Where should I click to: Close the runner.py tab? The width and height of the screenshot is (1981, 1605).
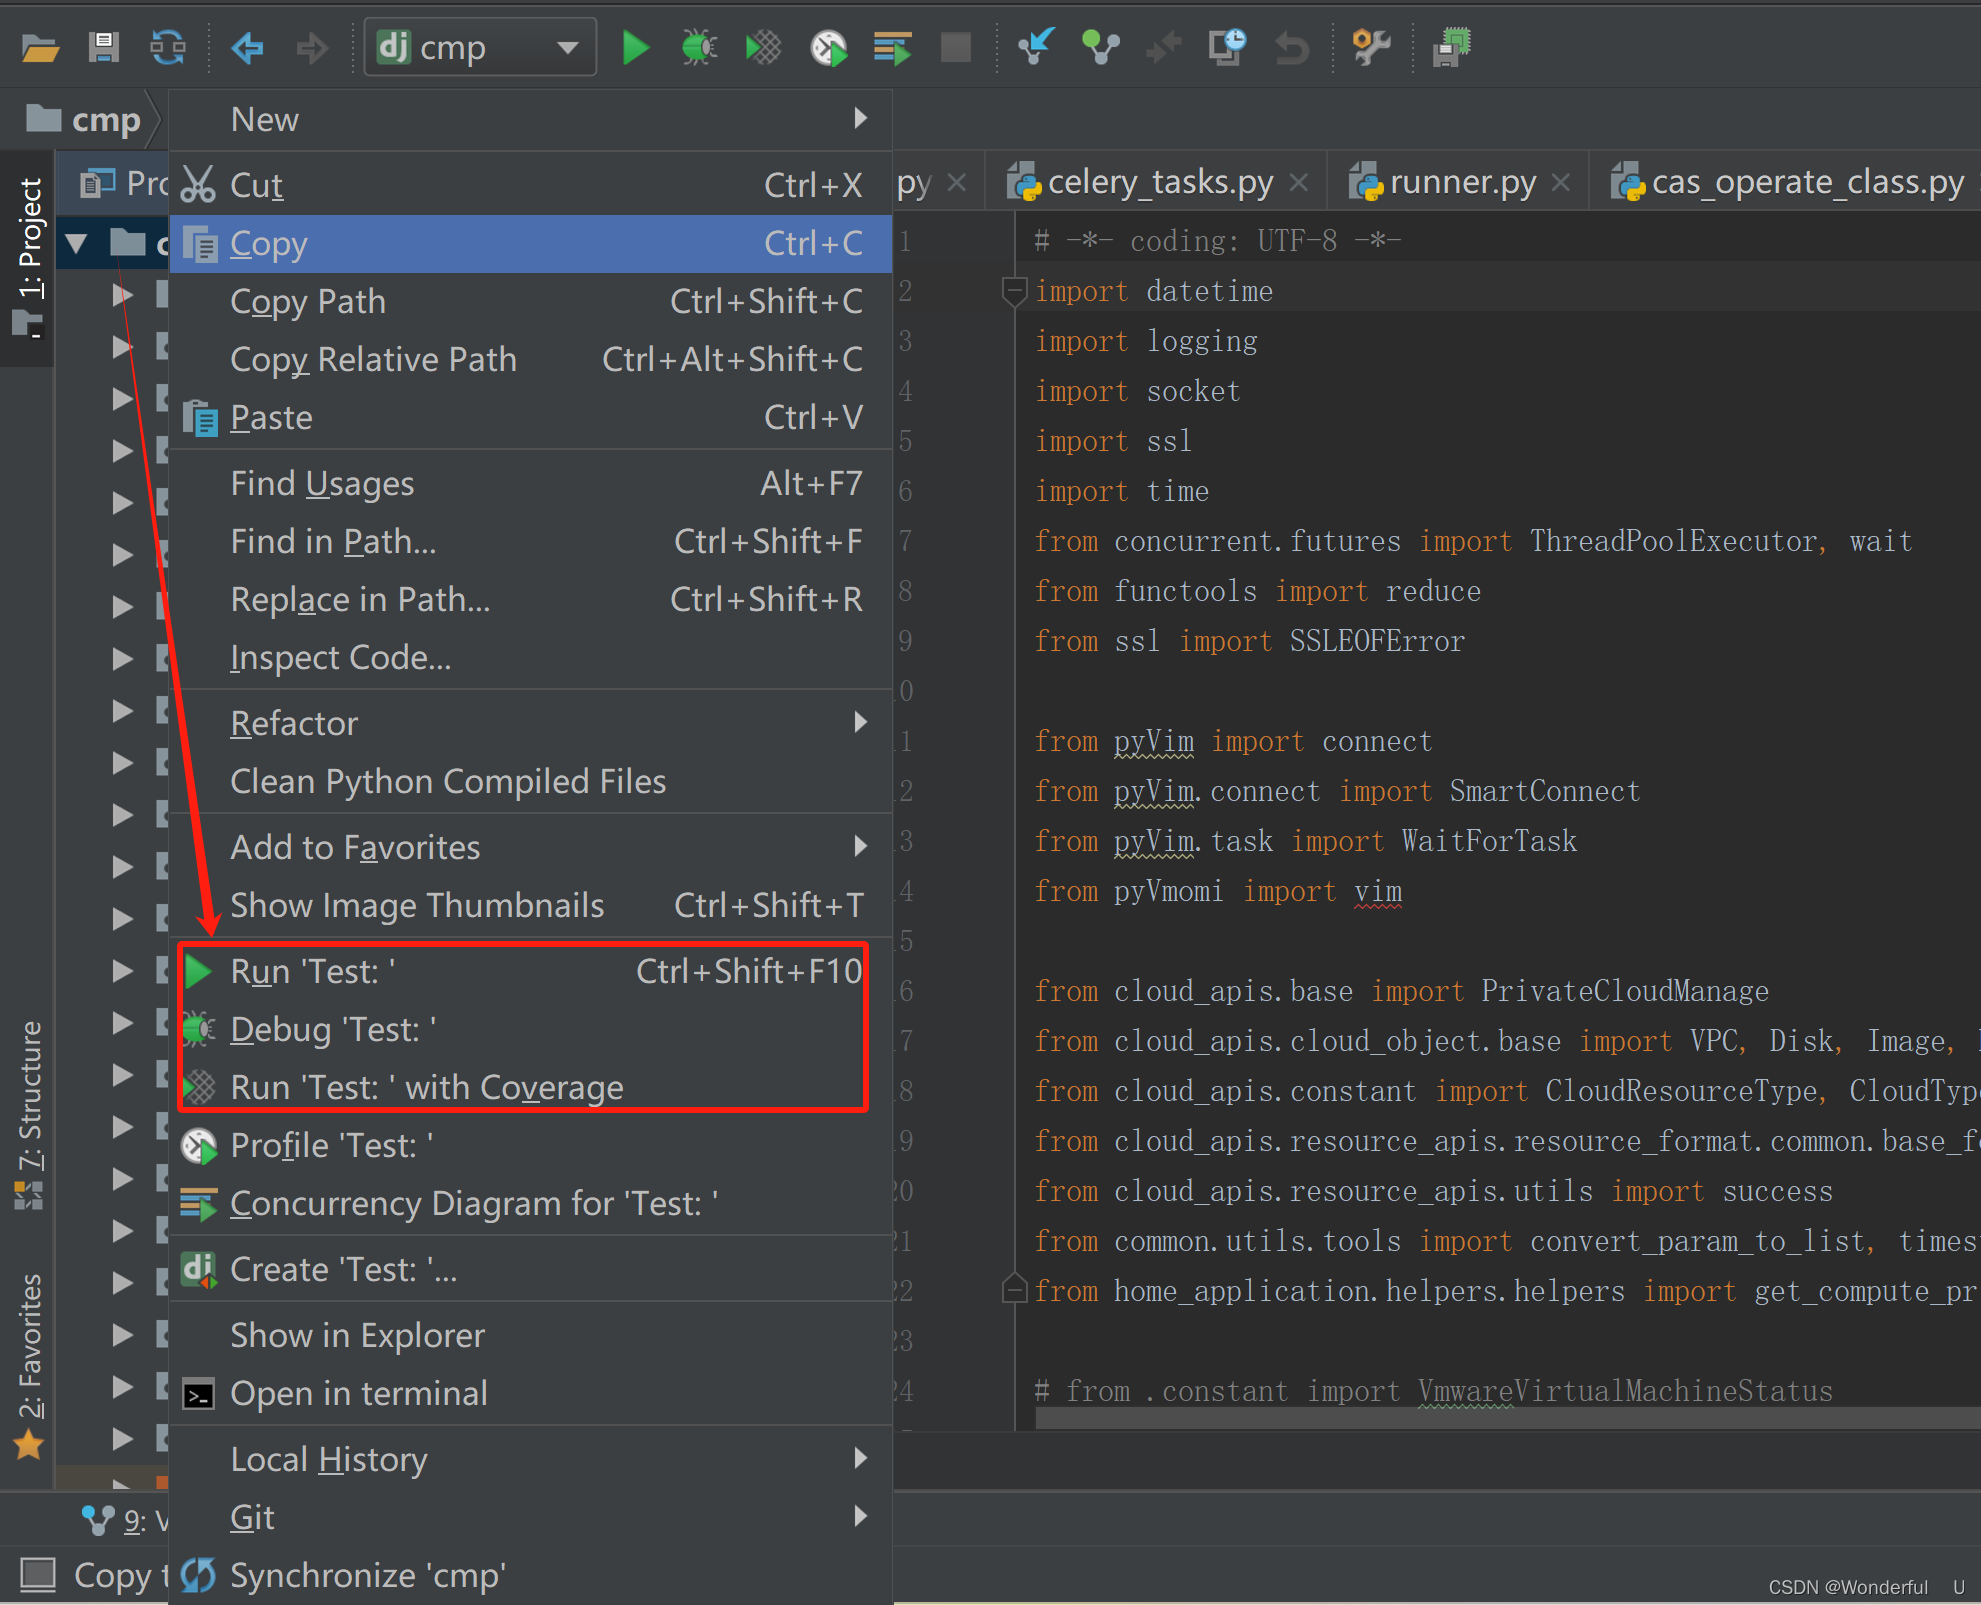point(1561,183)
